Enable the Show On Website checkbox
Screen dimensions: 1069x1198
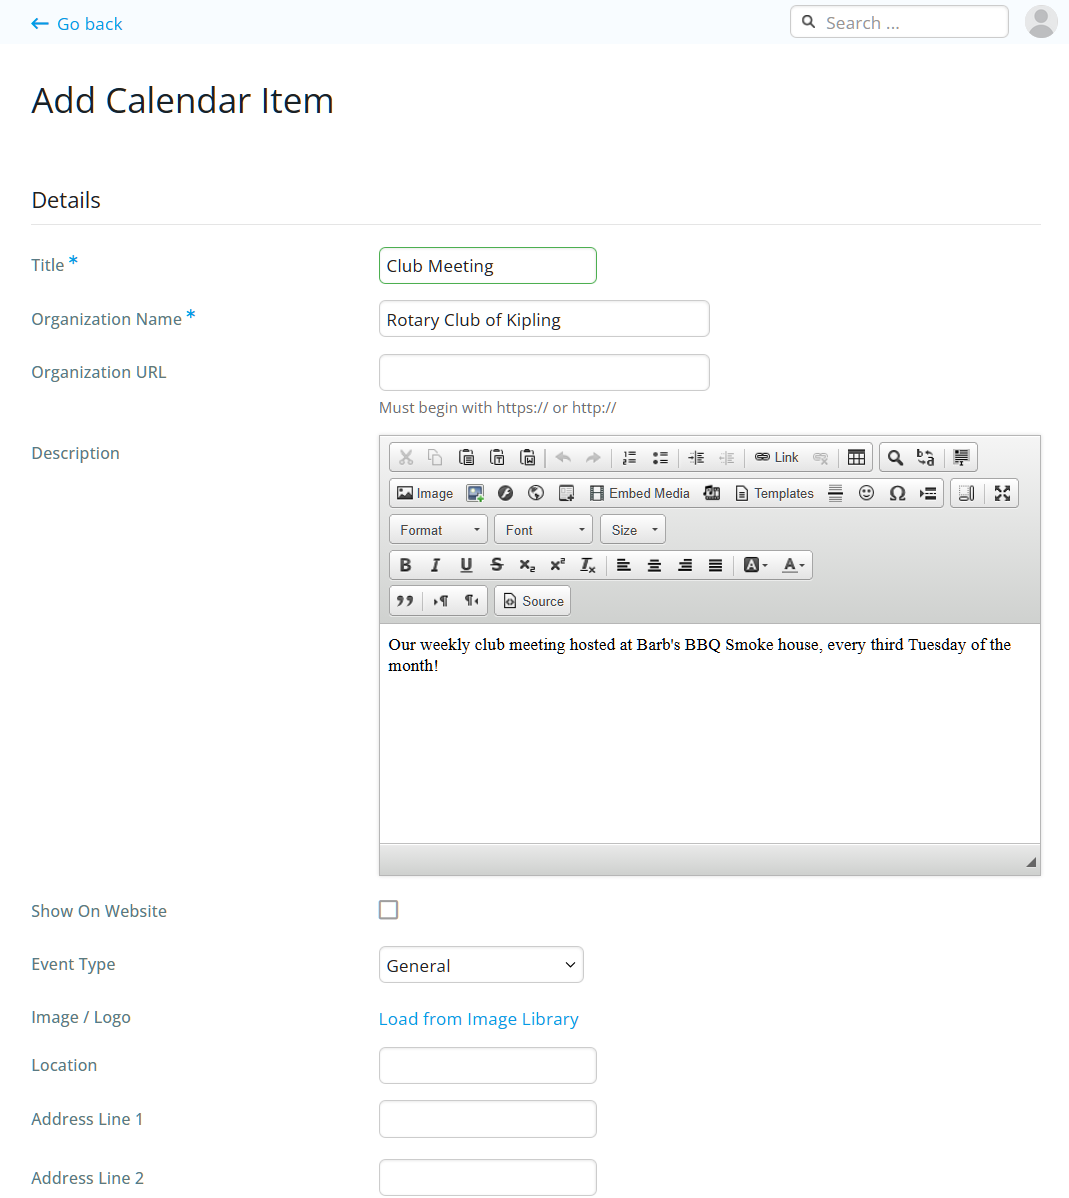pos(388,910)
